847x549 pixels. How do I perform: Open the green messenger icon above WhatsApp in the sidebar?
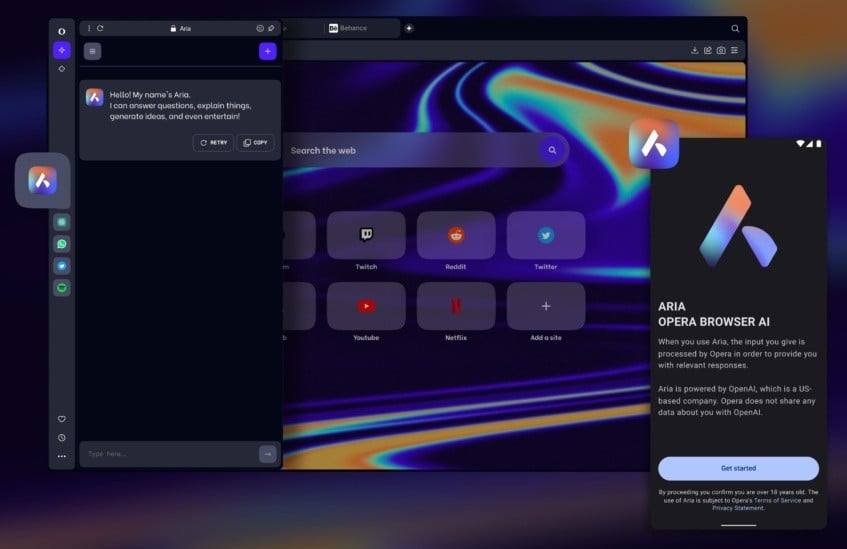62,222
